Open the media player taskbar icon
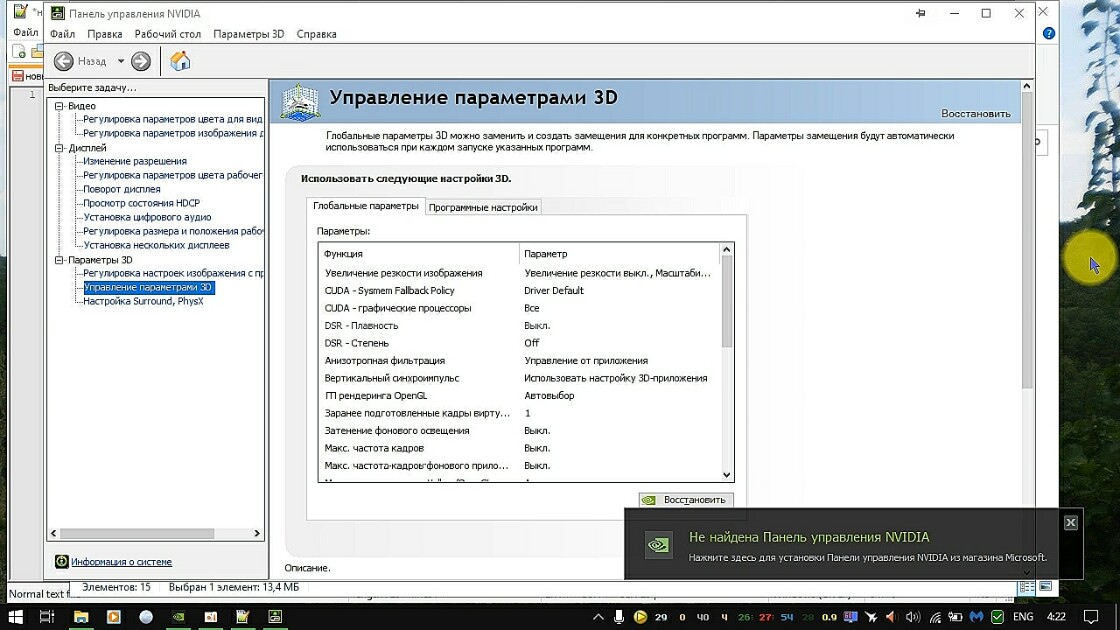This screenshot has height=630, width=1120. pyautogui.click(x=114, y=616)
